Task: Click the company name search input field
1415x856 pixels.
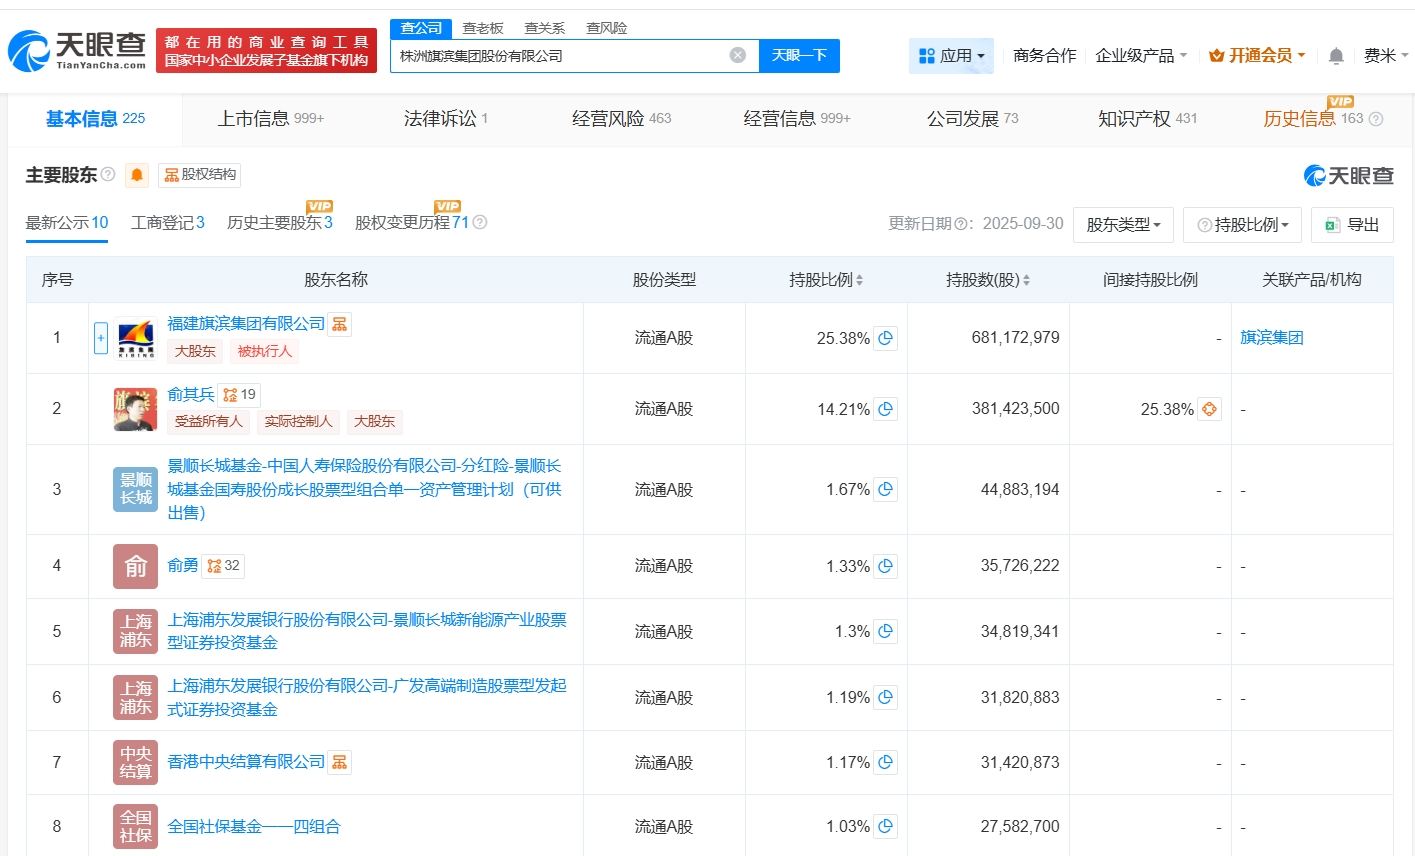Action: pos(560,55)
